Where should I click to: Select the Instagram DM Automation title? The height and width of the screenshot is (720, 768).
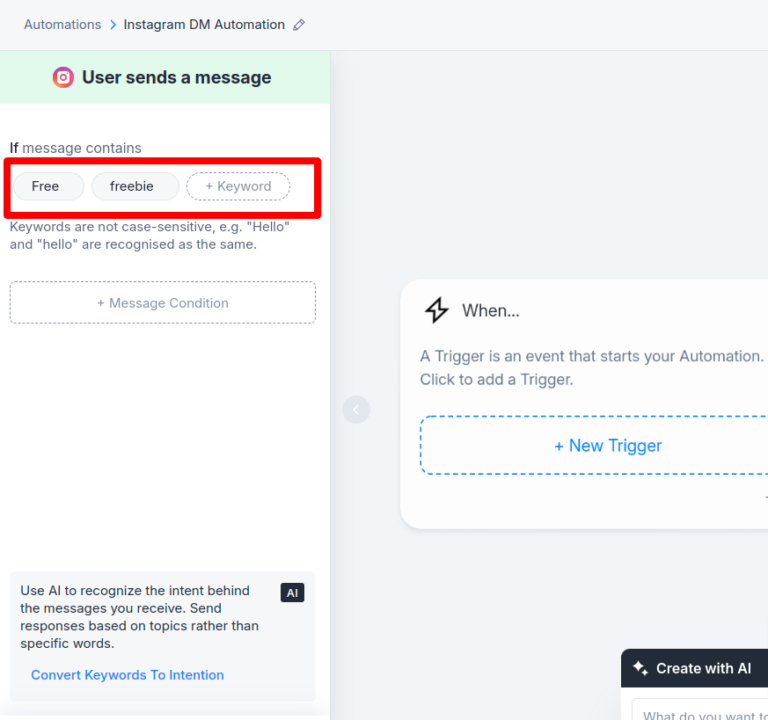pyautogui.click(x=204, y=25)
